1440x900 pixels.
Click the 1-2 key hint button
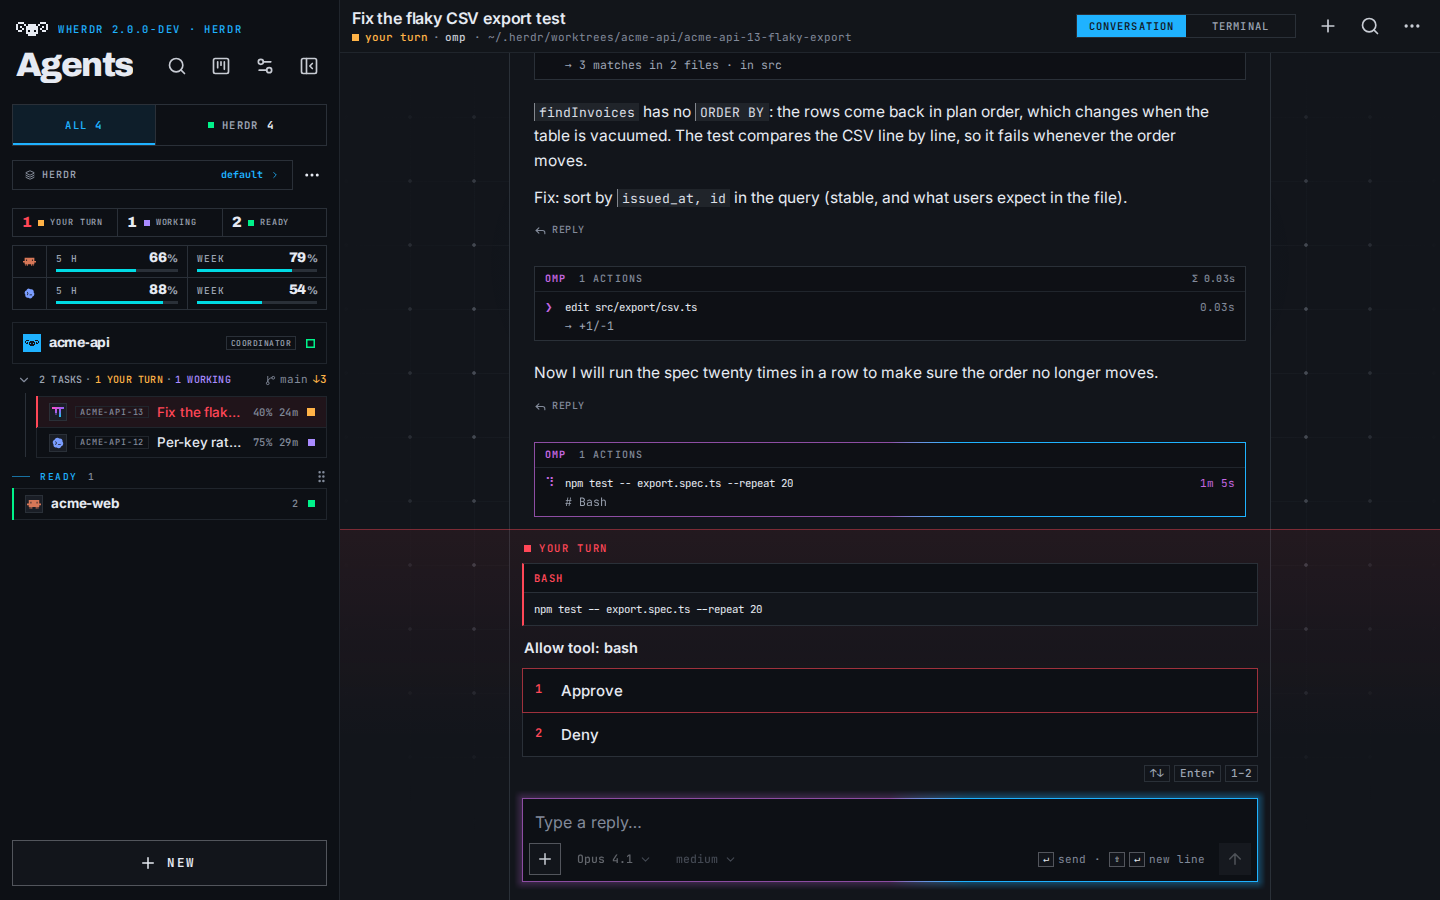tap(1241, 773)
